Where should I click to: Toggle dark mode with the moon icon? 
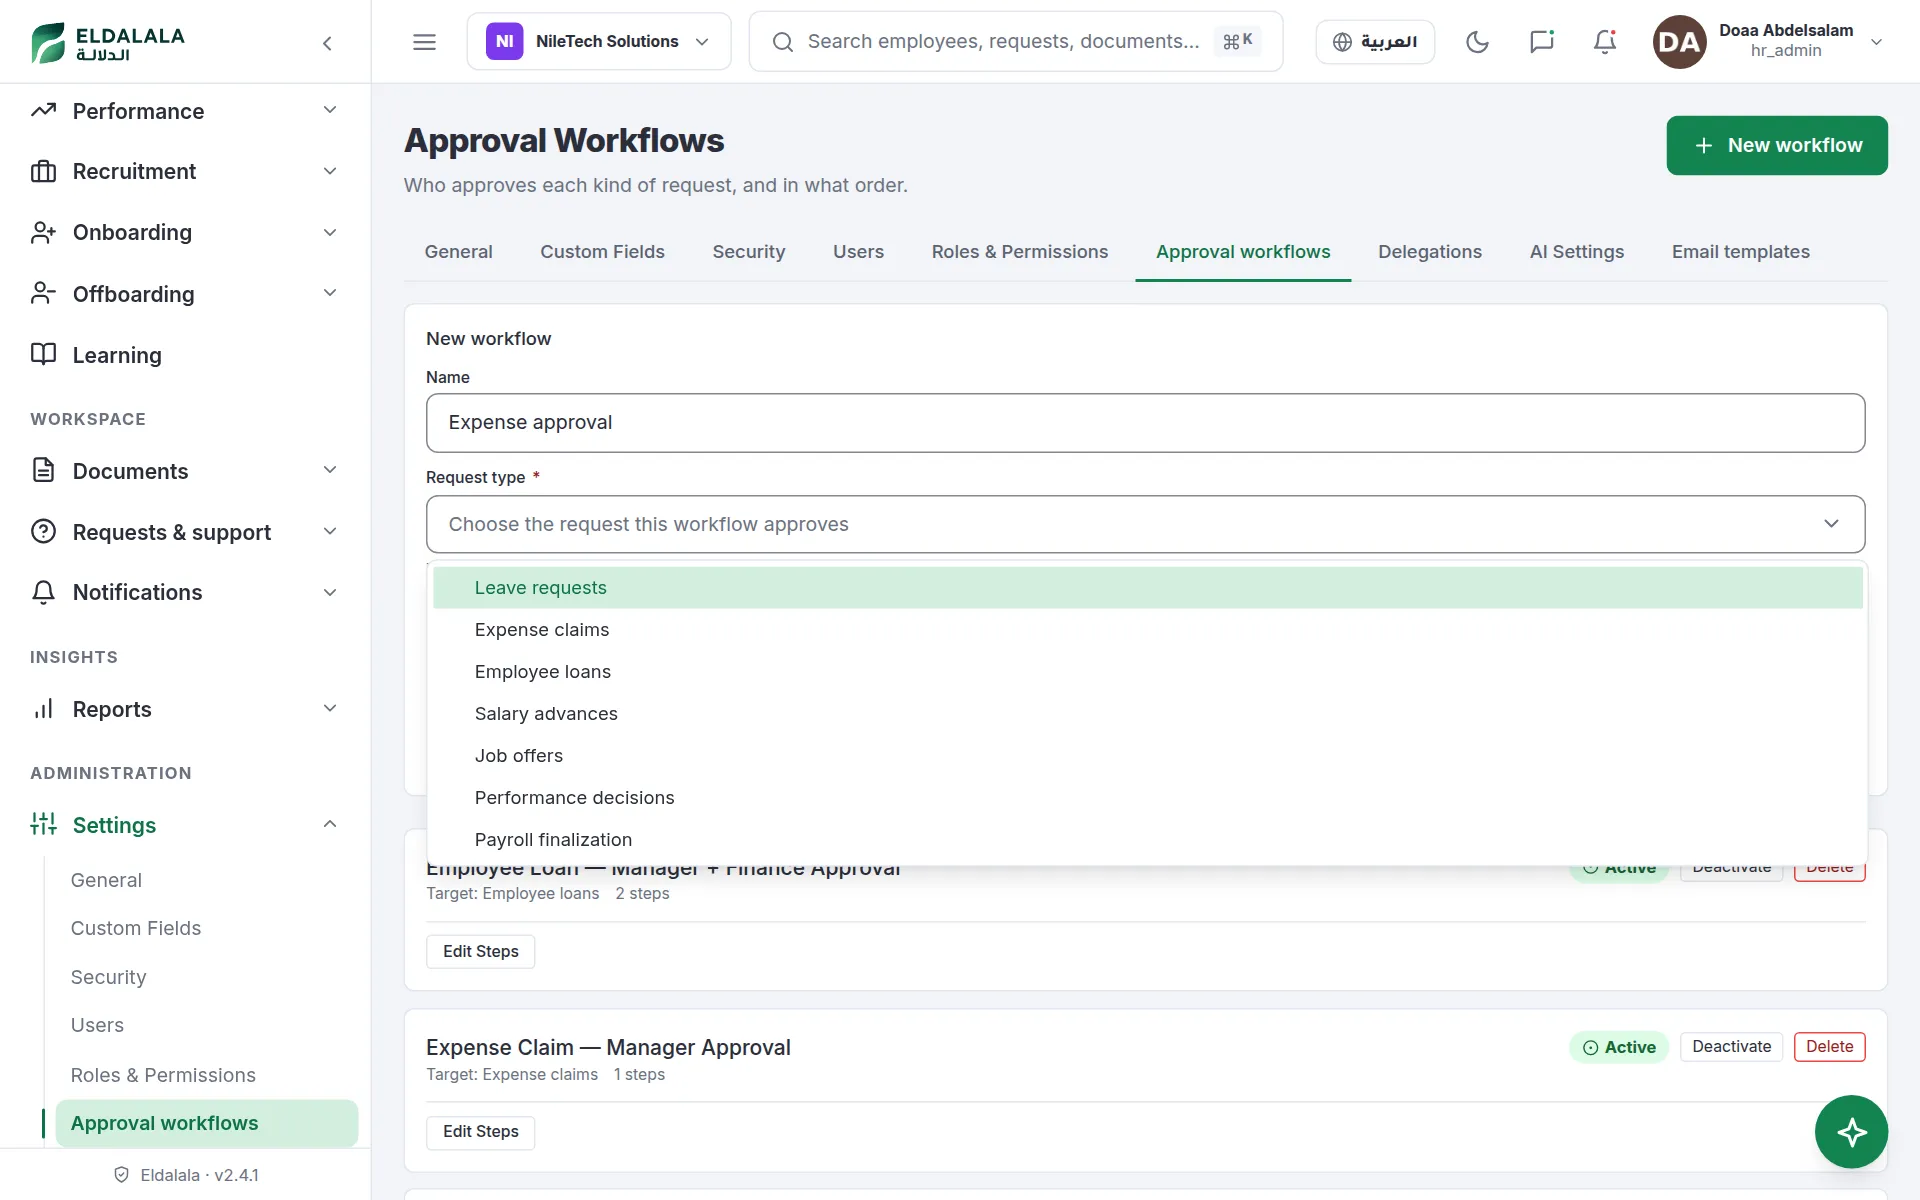[x=1477, y=42]
